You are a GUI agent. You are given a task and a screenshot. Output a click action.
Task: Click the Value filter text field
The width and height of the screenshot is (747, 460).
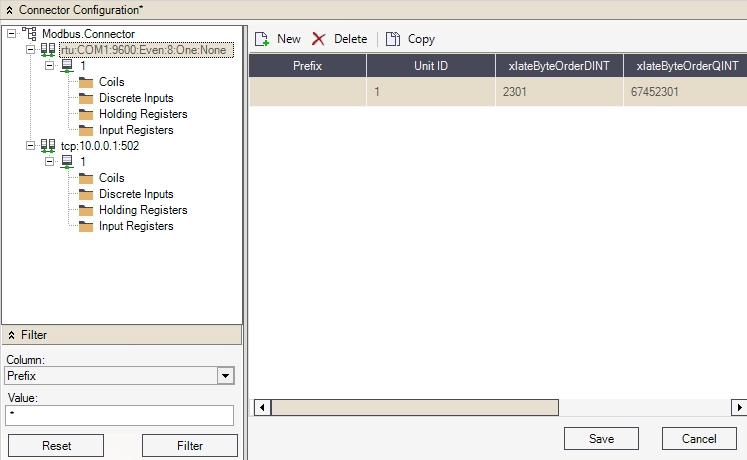tap(119, 415)
